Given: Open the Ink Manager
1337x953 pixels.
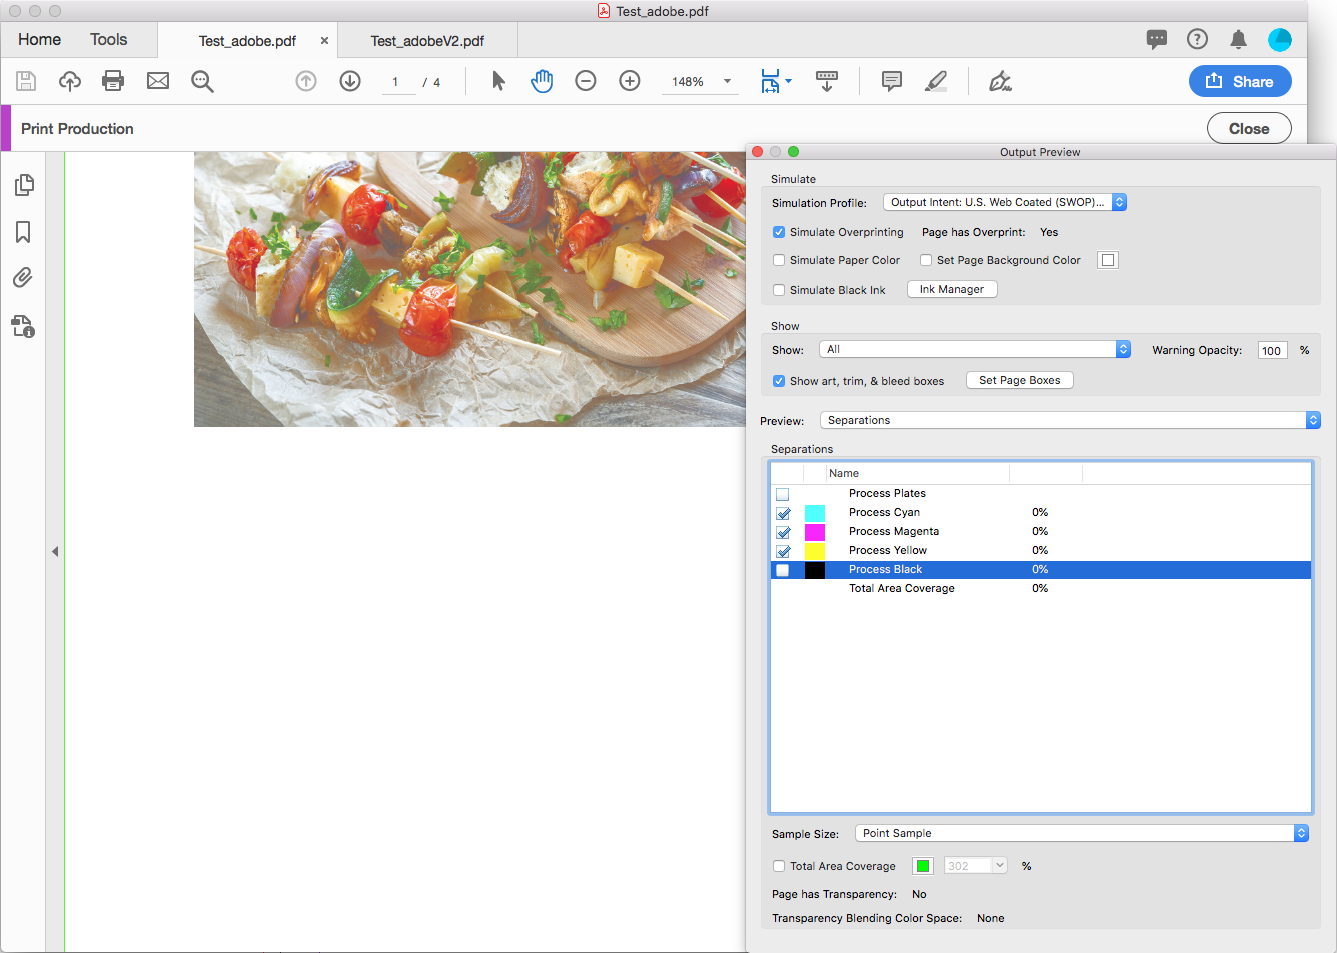Looking at the screenshot, I should [x=952, y=289].
